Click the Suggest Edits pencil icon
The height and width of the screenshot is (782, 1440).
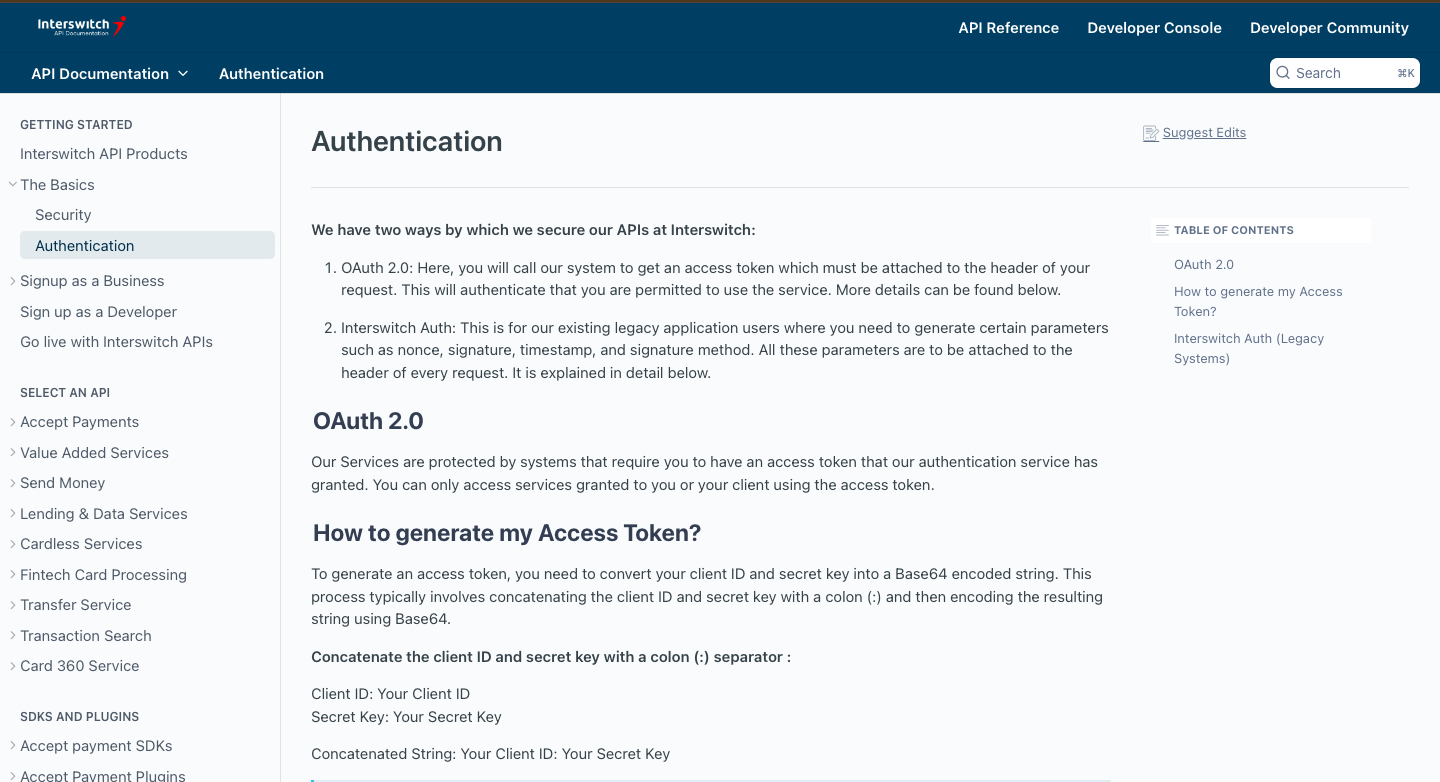pos(1150,133)
